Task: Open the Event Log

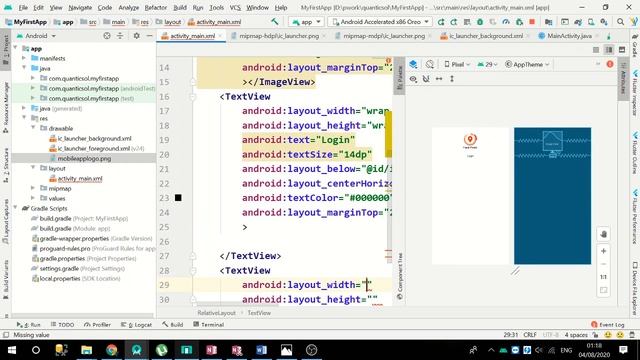Action: [608, 324]
